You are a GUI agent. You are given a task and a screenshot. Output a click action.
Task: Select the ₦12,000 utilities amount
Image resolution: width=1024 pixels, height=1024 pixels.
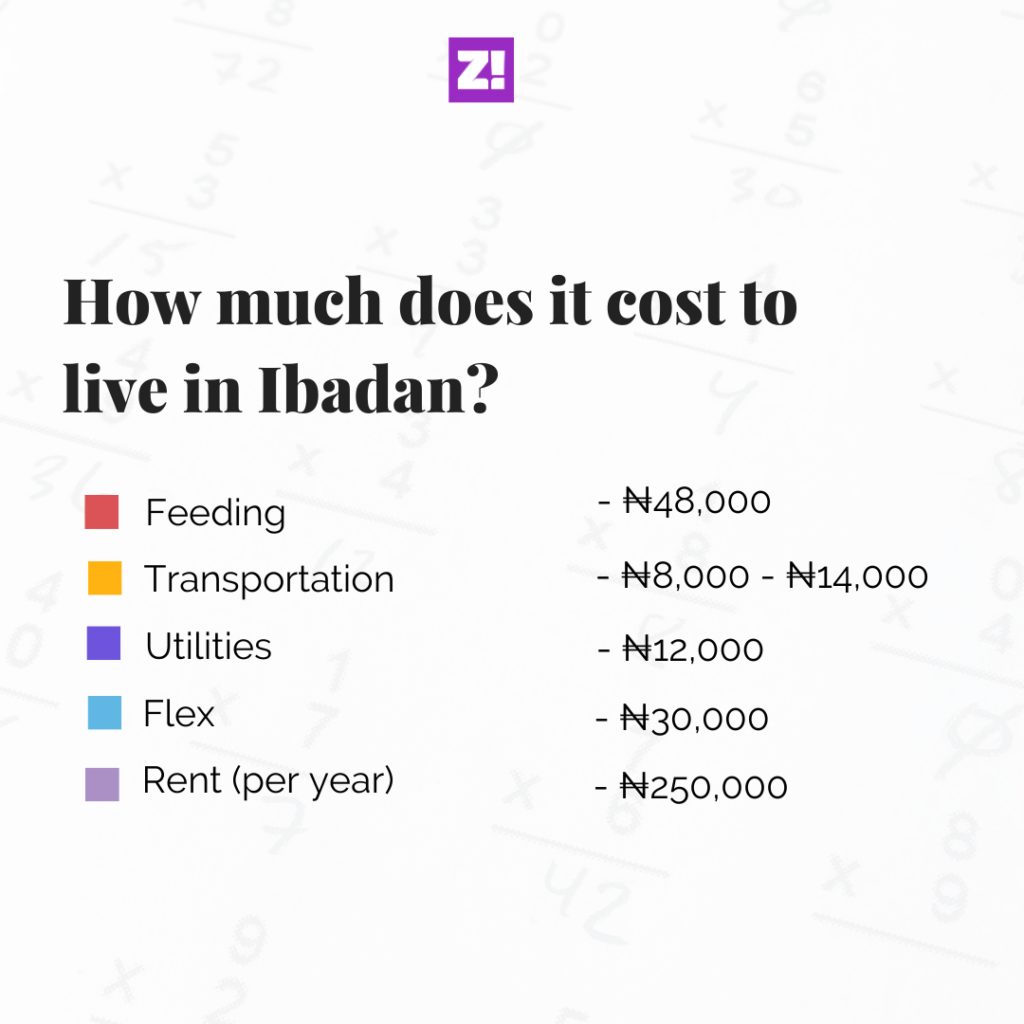click(x=693, y=649)
